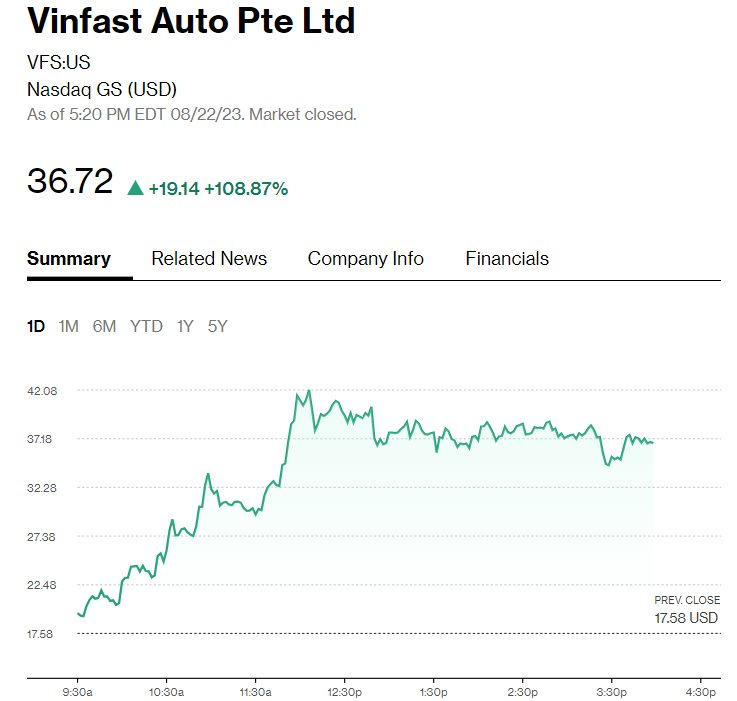Click the green up-triangle price change icon
The width and height of the screenshot is (737, 701).
pos(135,188)
